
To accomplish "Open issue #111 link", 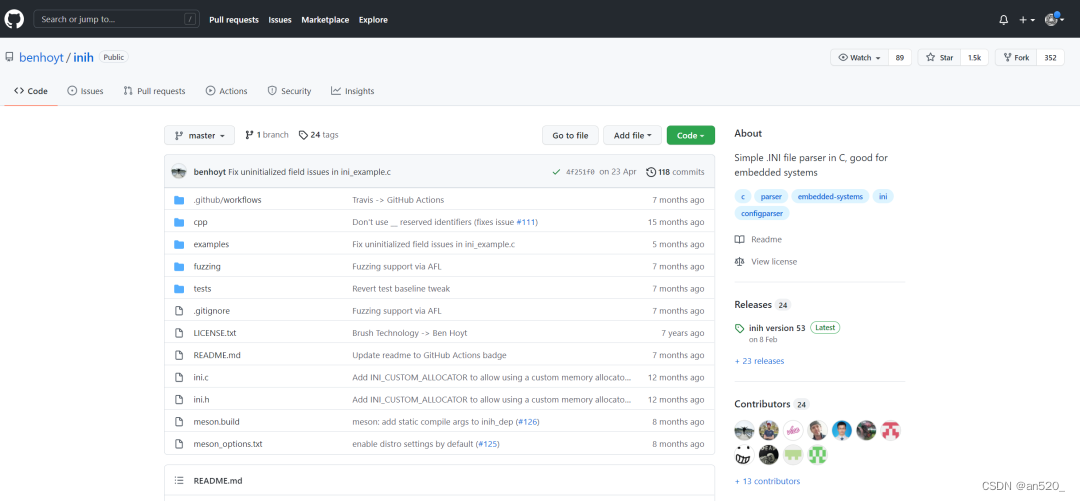I will pyautogui.click(x=526, y=222).
